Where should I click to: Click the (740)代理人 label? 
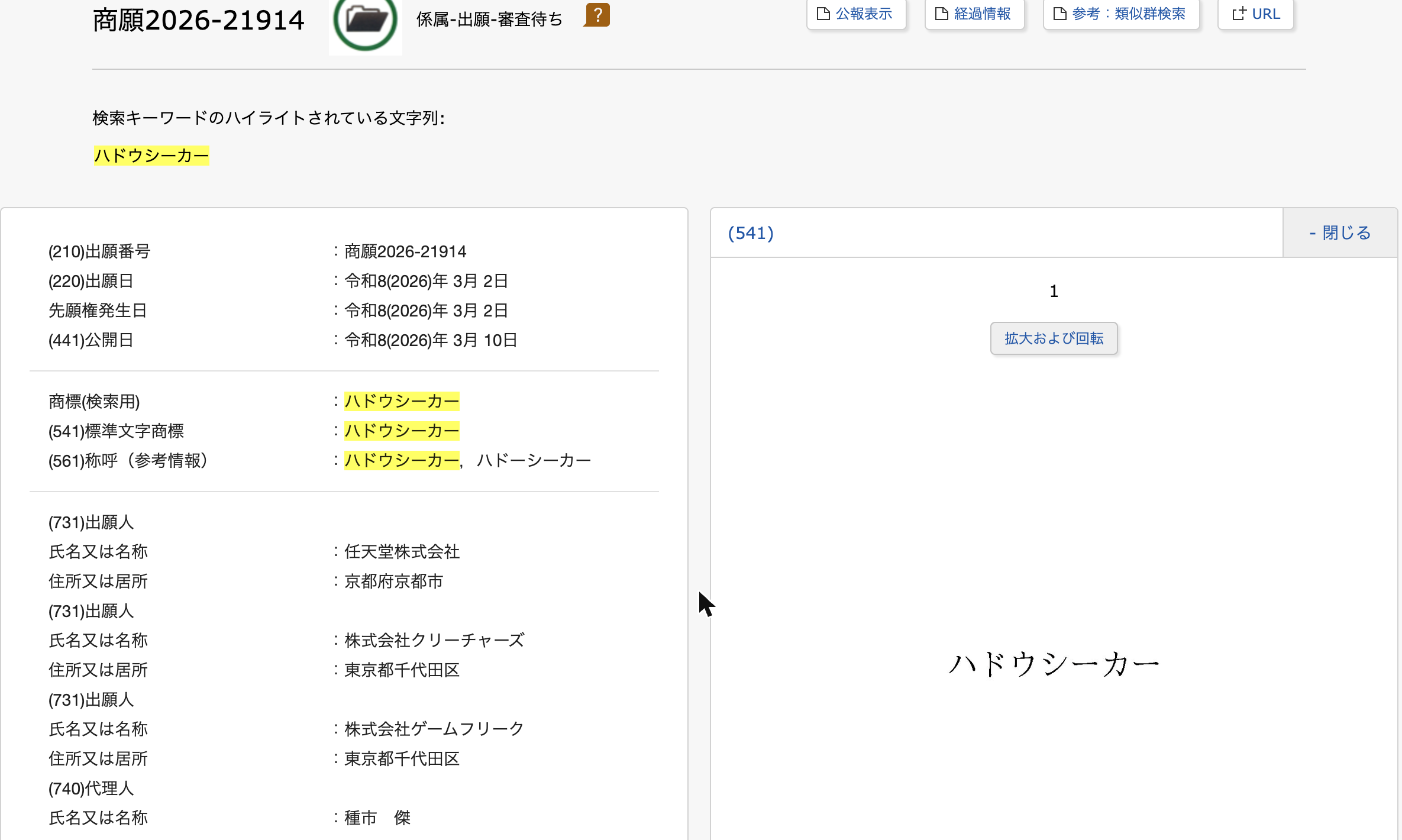(x=91, y=788)
